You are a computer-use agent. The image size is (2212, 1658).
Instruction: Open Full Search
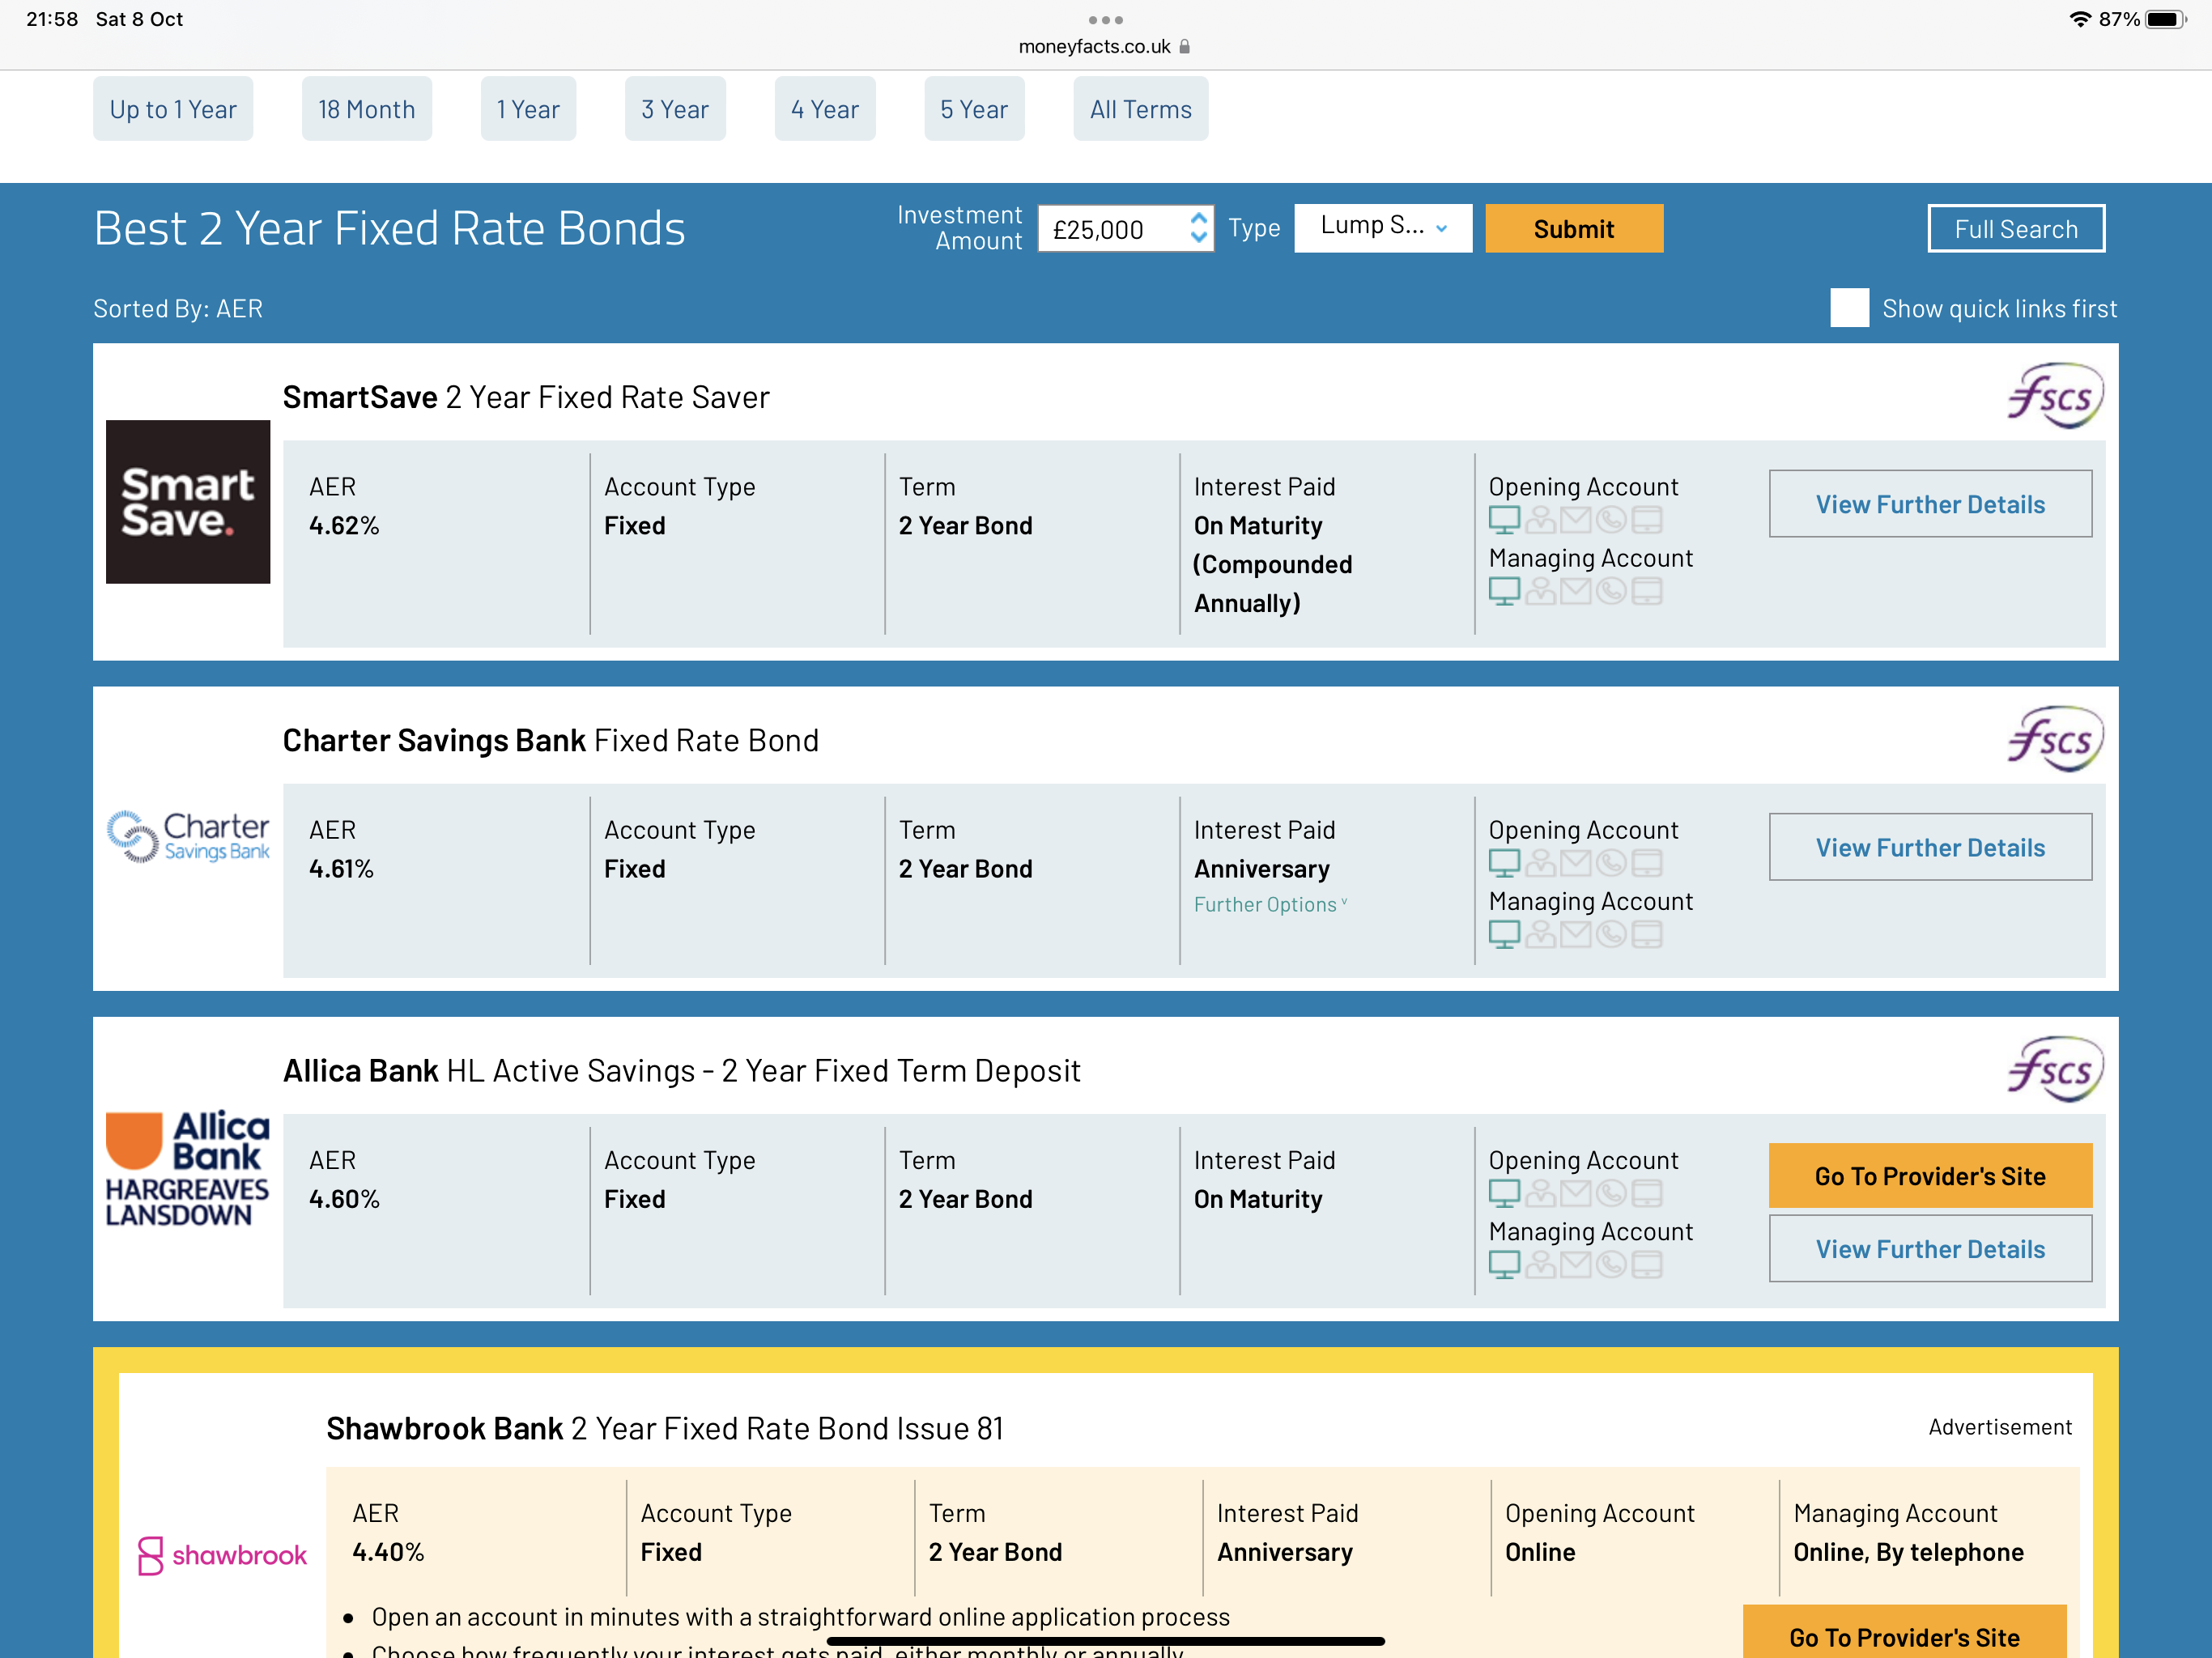pos(2015,229)
